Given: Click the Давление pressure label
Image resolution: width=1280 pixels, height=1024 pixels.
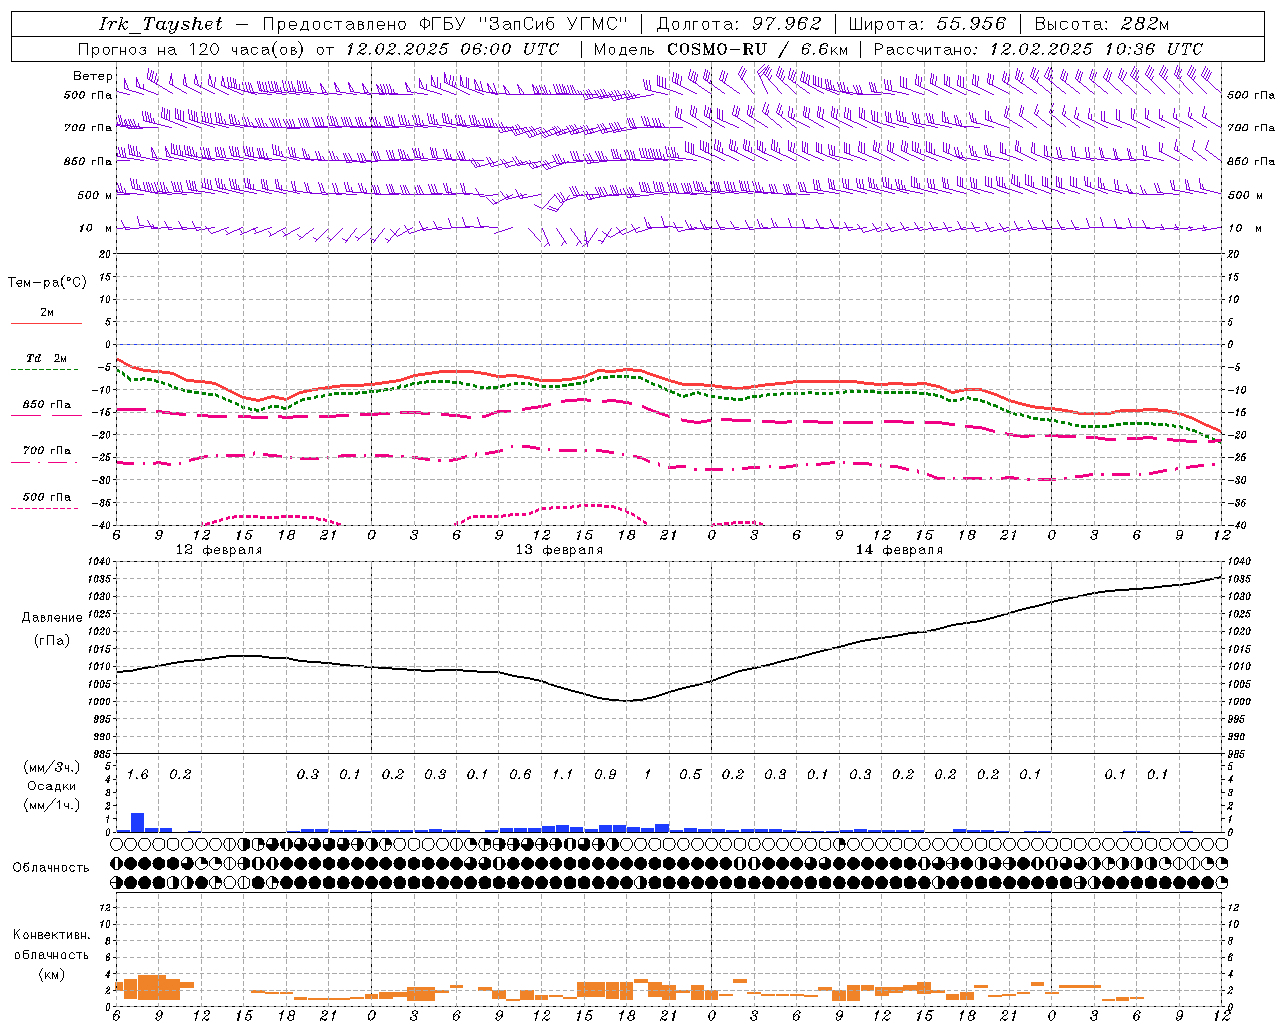Looking at the screenshot, I should pos(52,618).
